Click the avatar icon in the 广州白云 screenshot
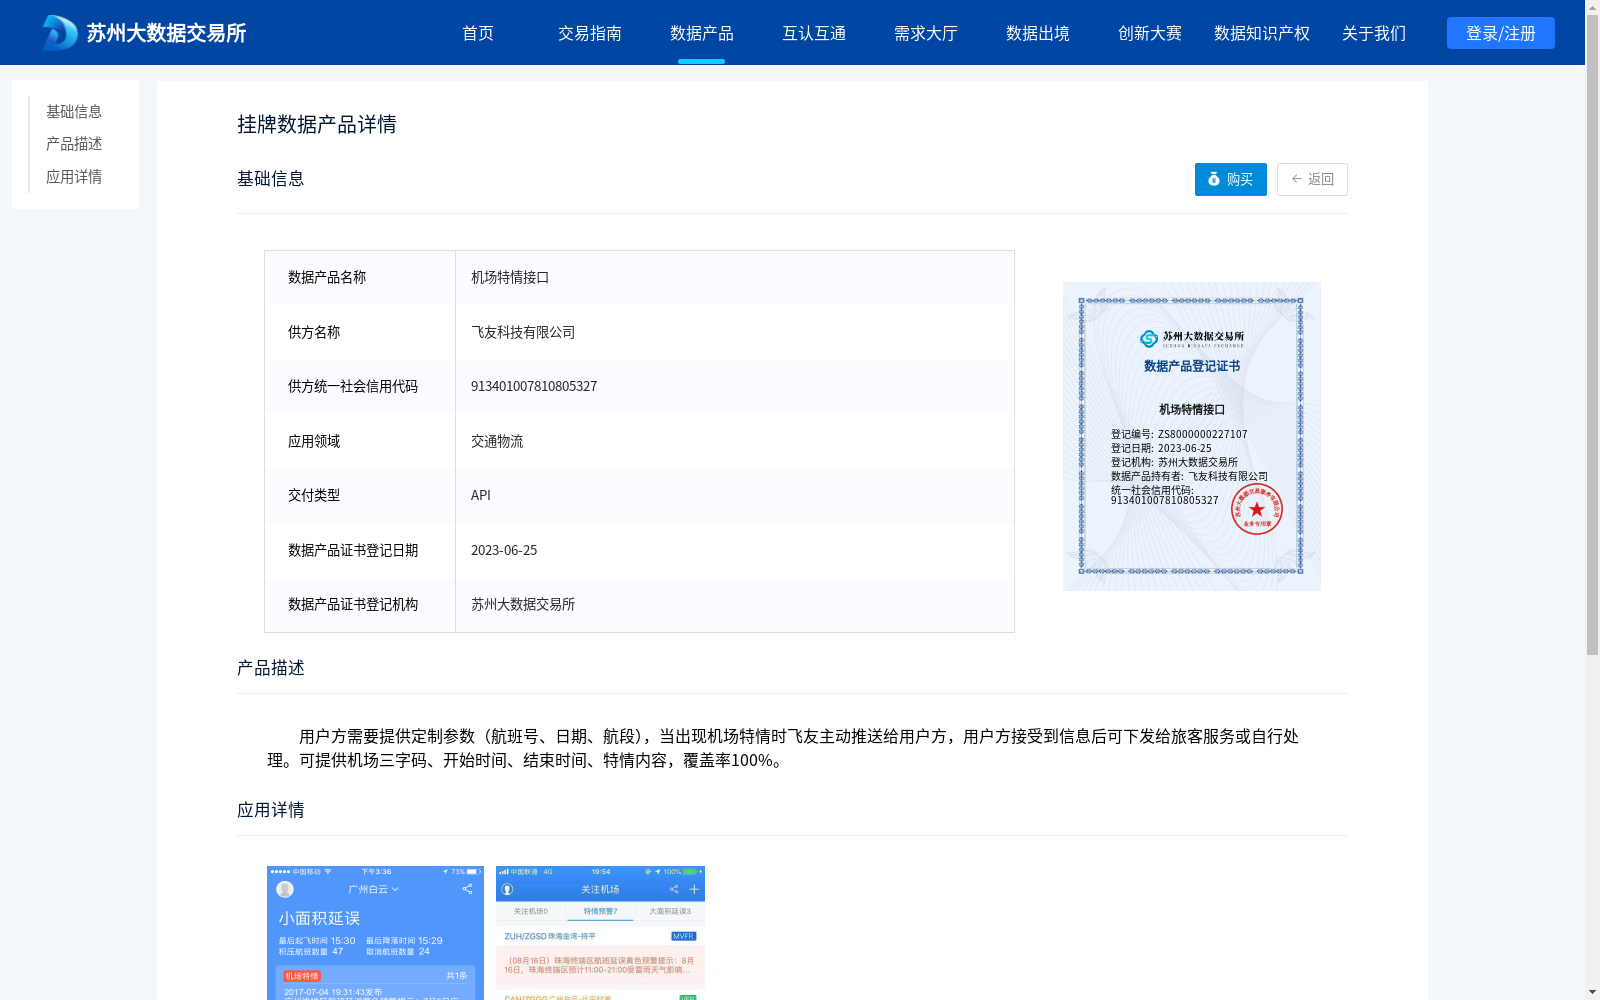The height and width of the screenshot is (1000, 1600). pyautogui.click(x=285, y=889)
